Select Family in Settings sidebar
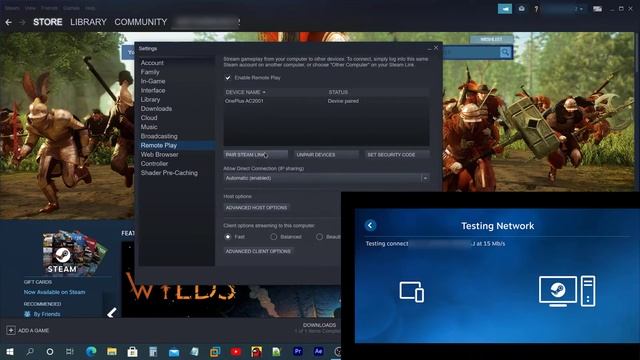Image resolution: width=640 pixels, height=360 pixels. click(150, 72)
